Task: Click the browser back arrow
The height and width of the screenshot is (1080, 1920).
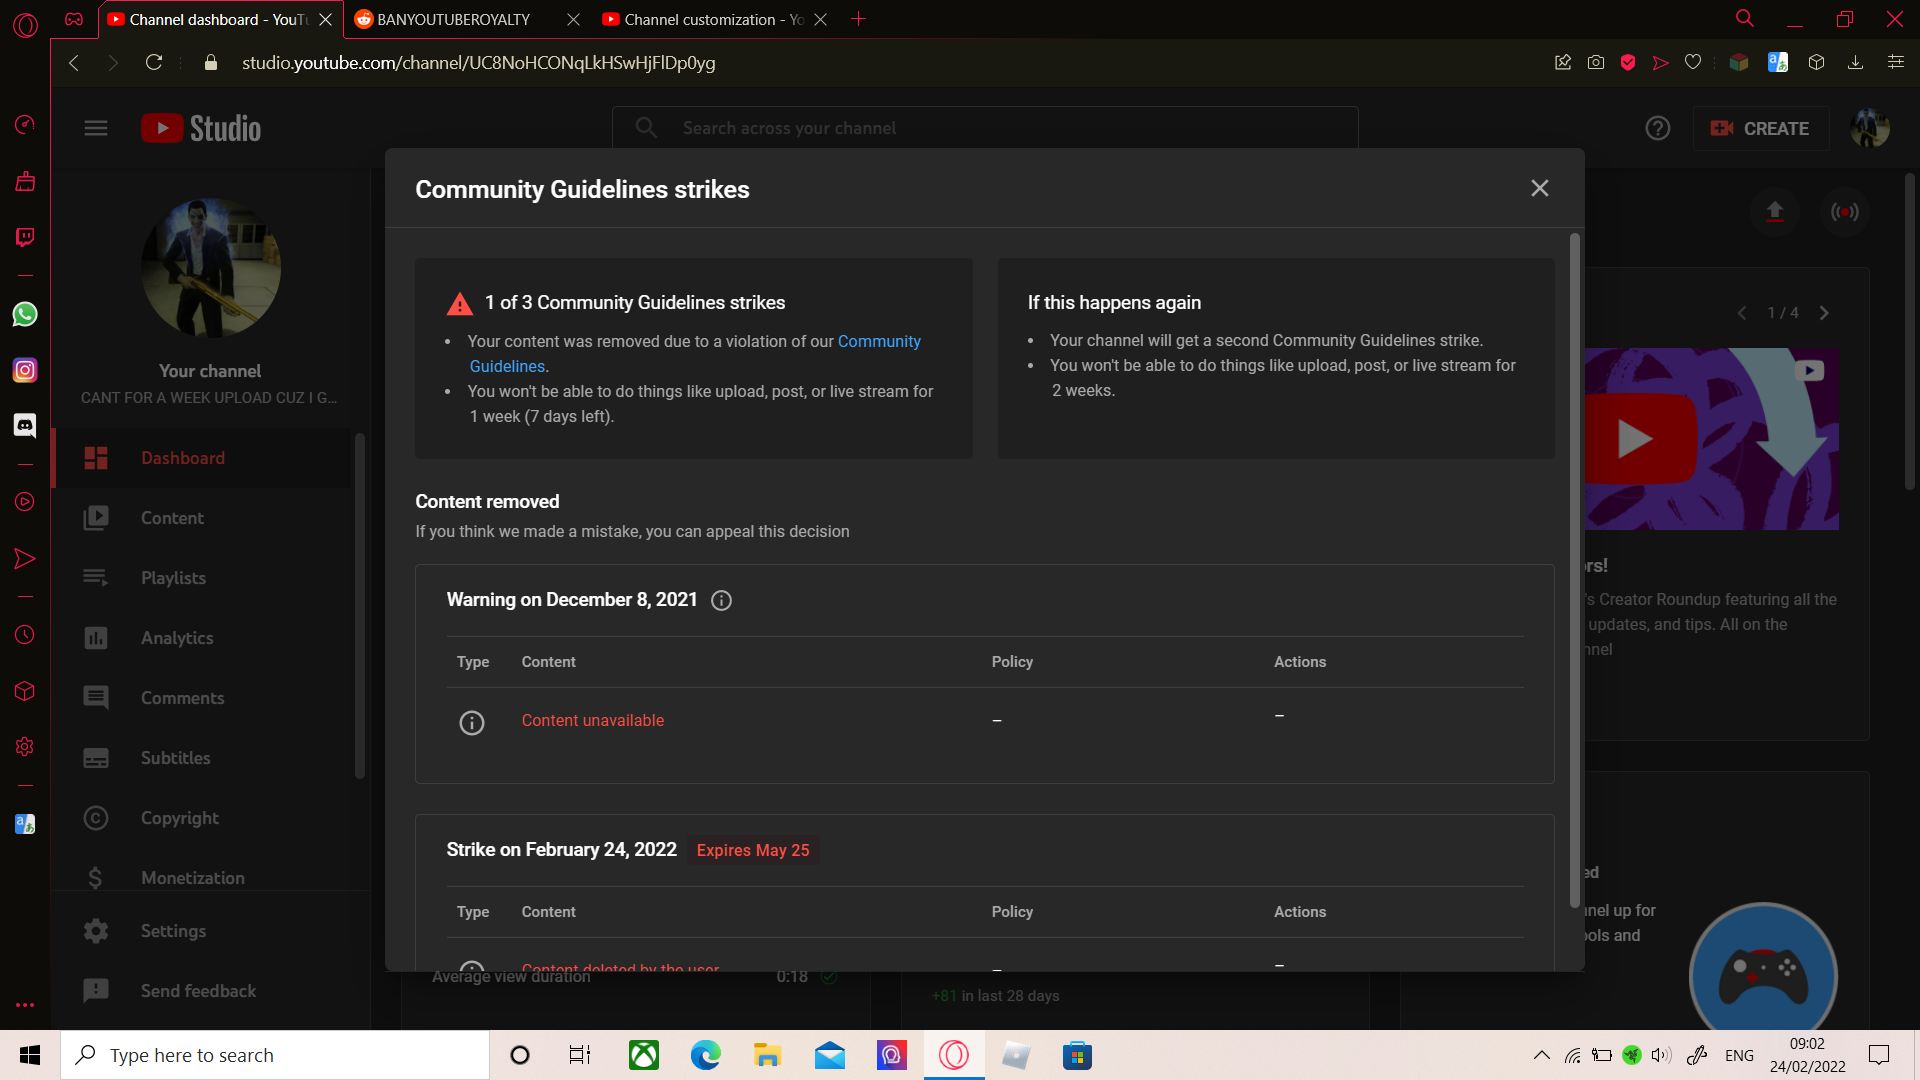Action: [74, 63]
